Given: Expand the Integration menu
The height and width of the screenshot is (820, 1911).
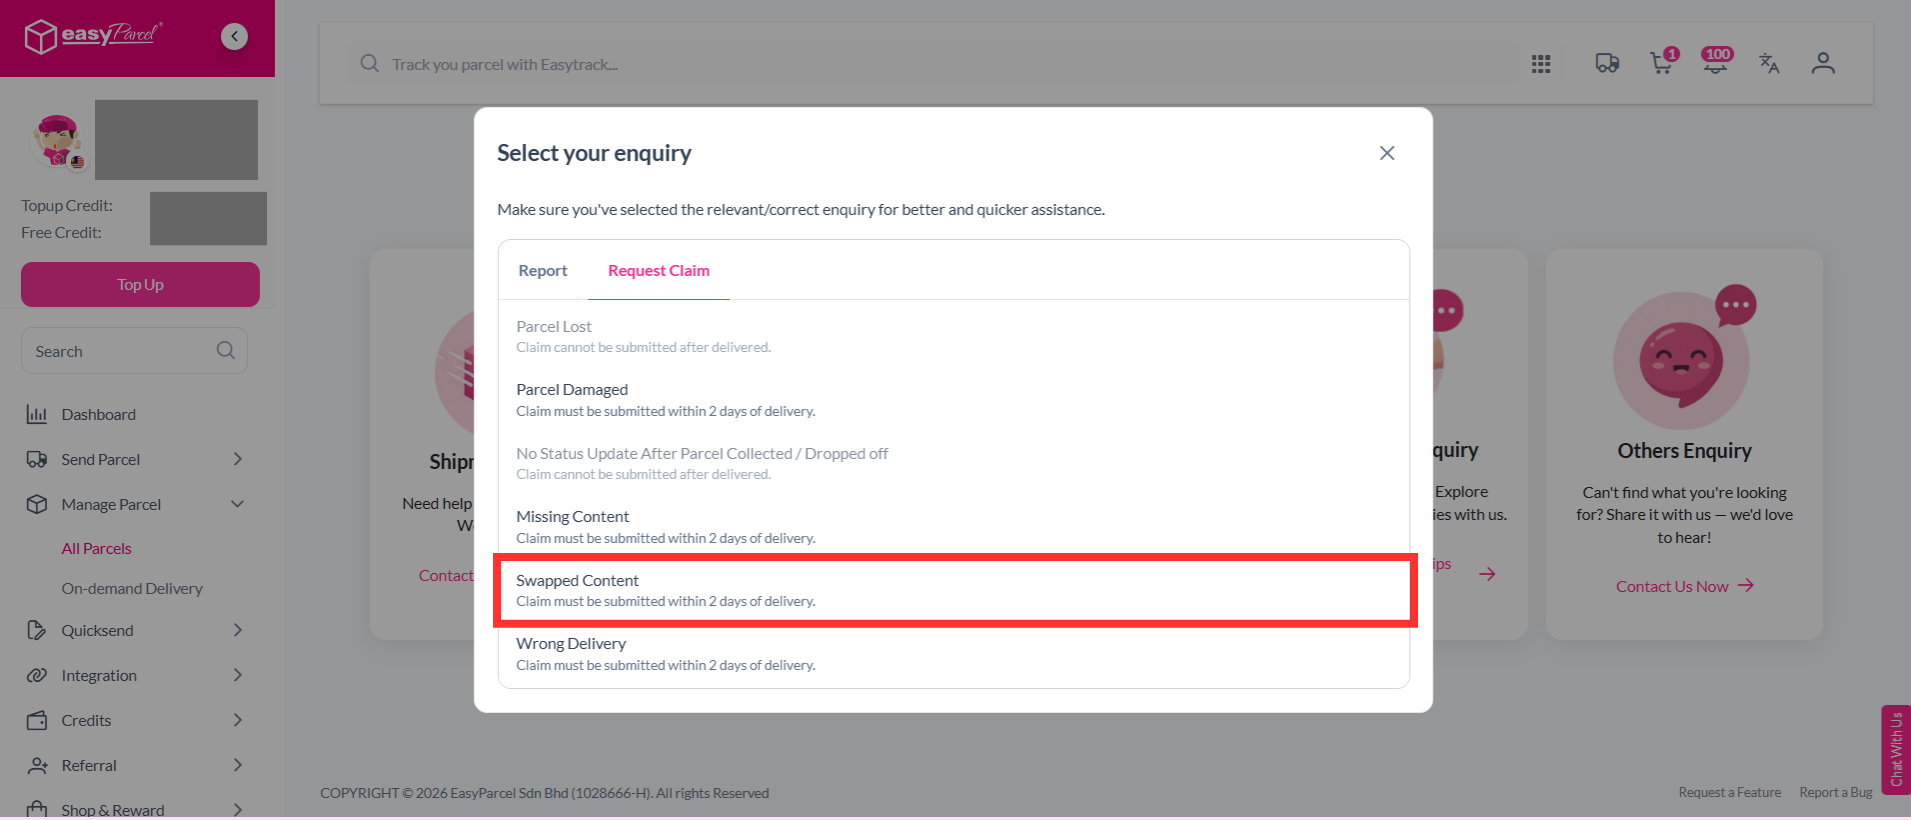Looking at the screenshot, I should pos(237,675).
